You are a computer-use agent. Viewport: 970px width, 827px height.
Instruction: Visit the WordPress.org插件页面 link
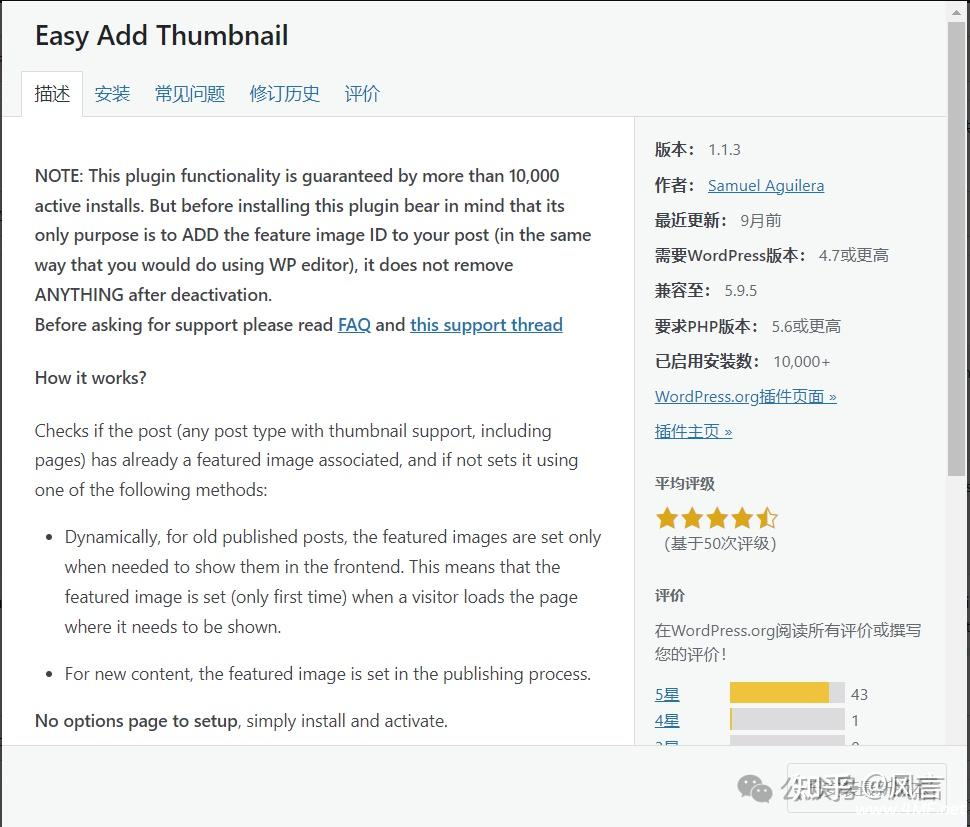[x=745, y=396]
